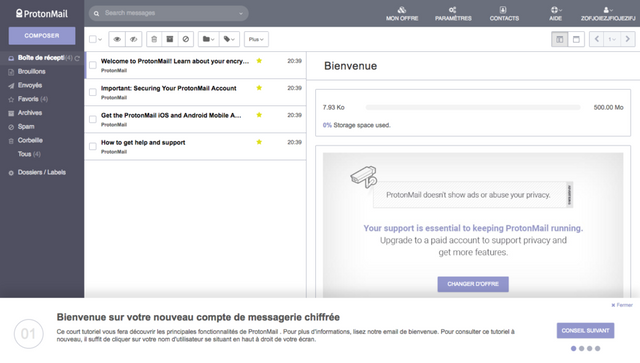This screenshot has width=640, height=363.
Task: Select checkbox for Welcome to ProtonMail message
Action: [x=93, y=65]
